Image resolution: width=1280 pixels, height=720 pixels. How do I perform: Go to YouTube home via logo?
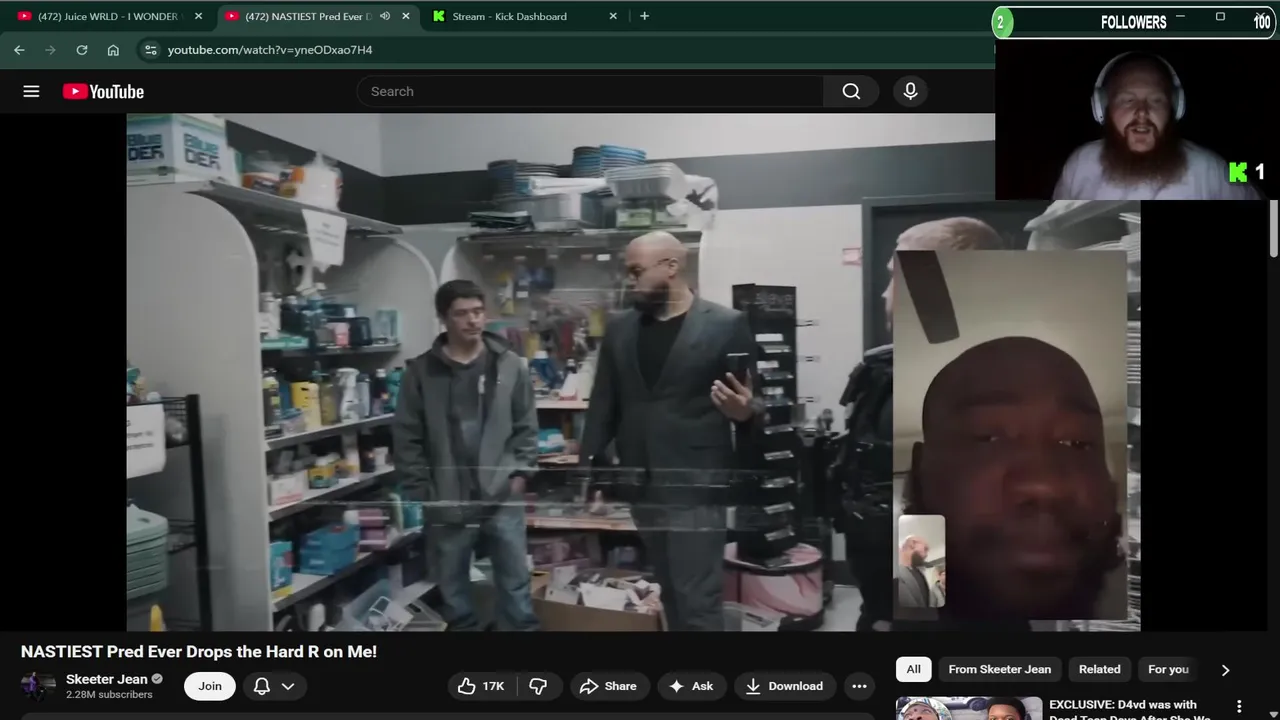(103, 91)
